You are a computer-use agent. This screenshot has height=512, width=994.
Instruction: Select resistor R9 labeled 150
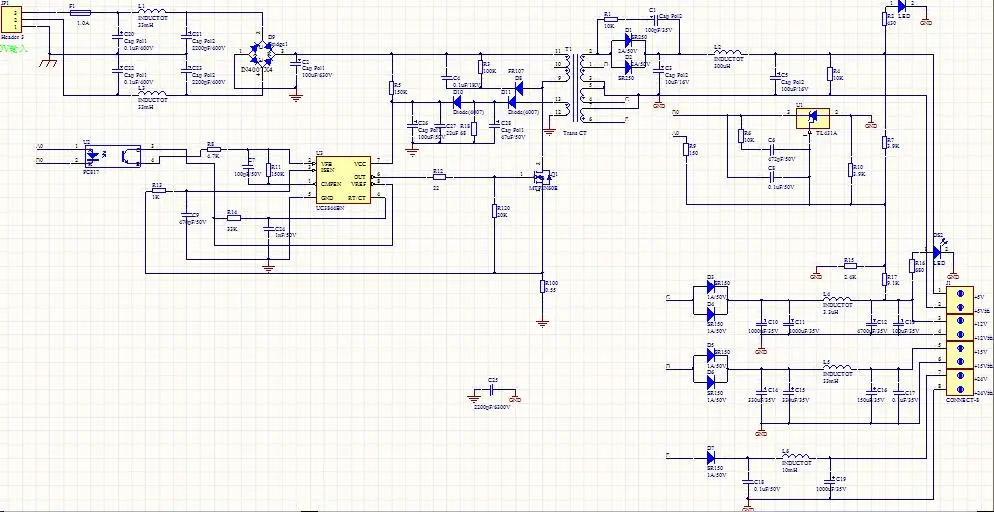(685, 149)
